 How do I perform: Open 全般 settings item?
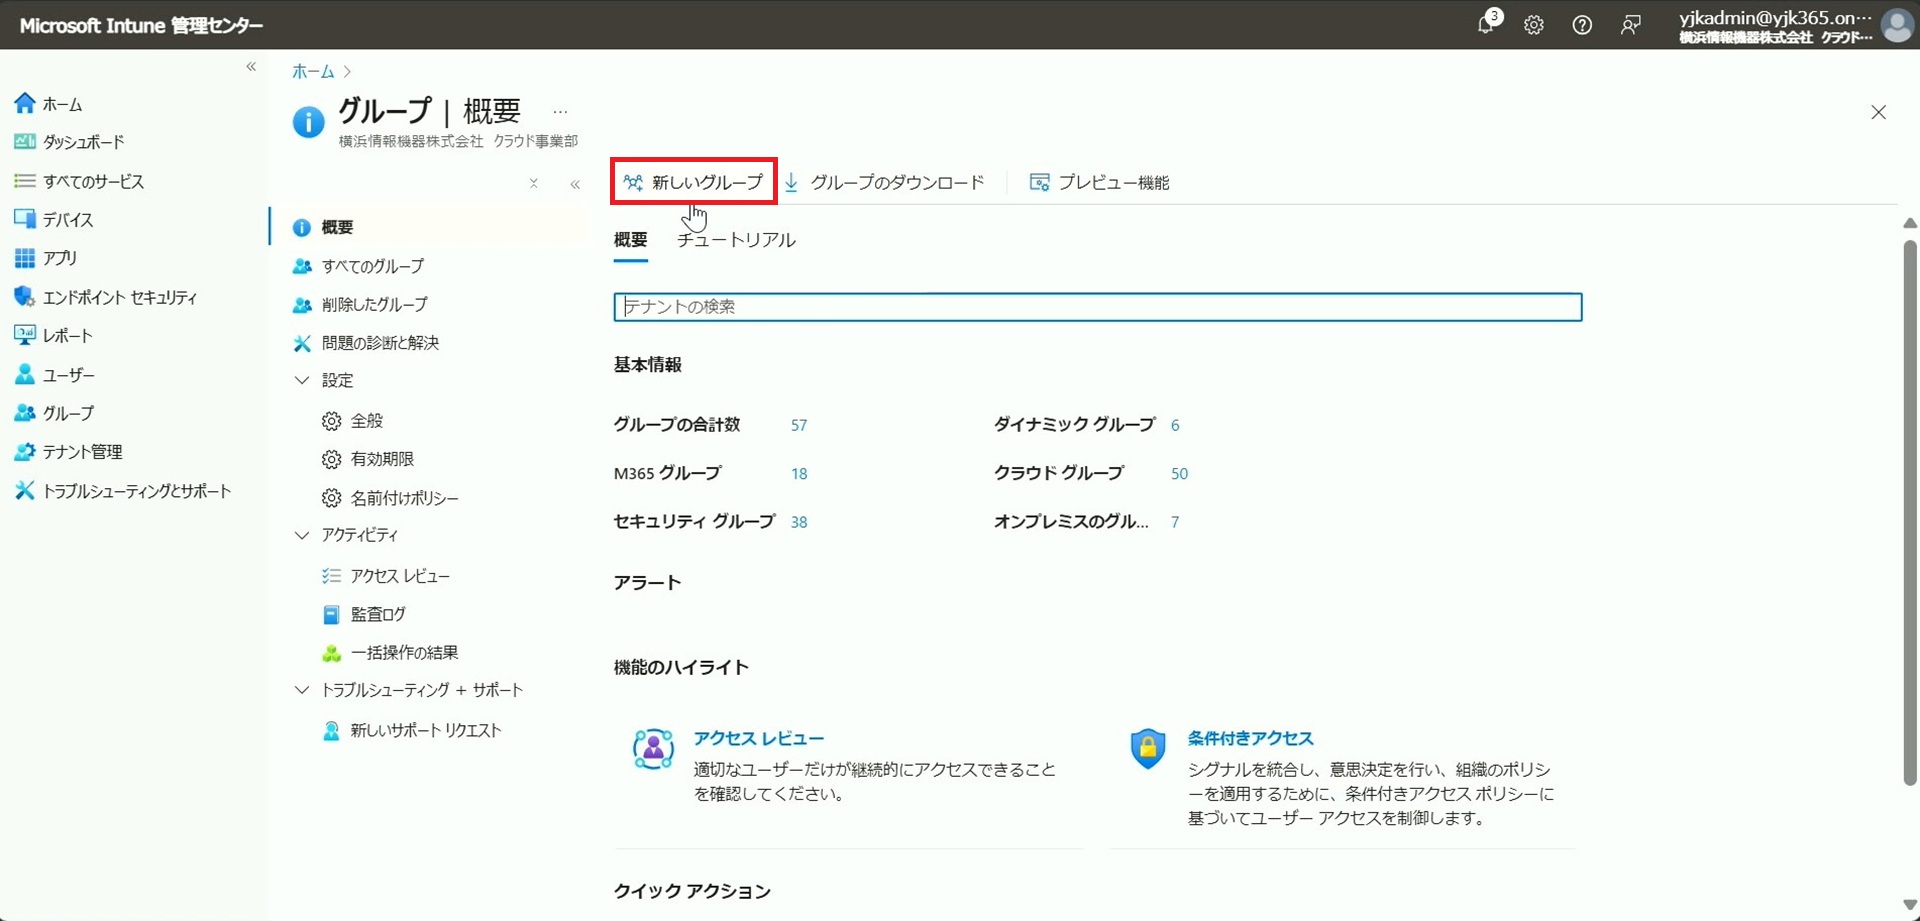366,421
